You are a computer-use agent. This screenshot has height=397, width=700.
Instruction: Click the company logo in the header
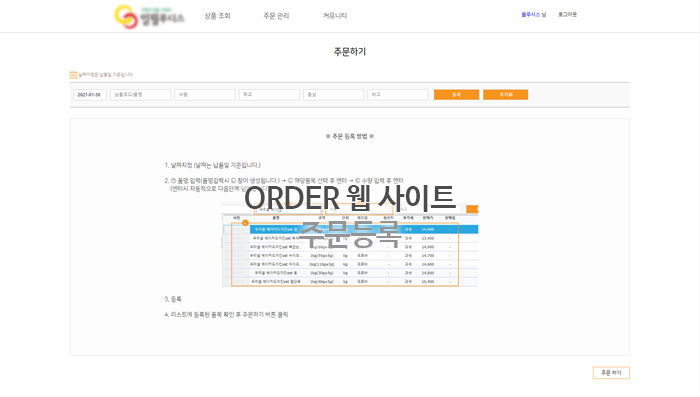(149, 17)
